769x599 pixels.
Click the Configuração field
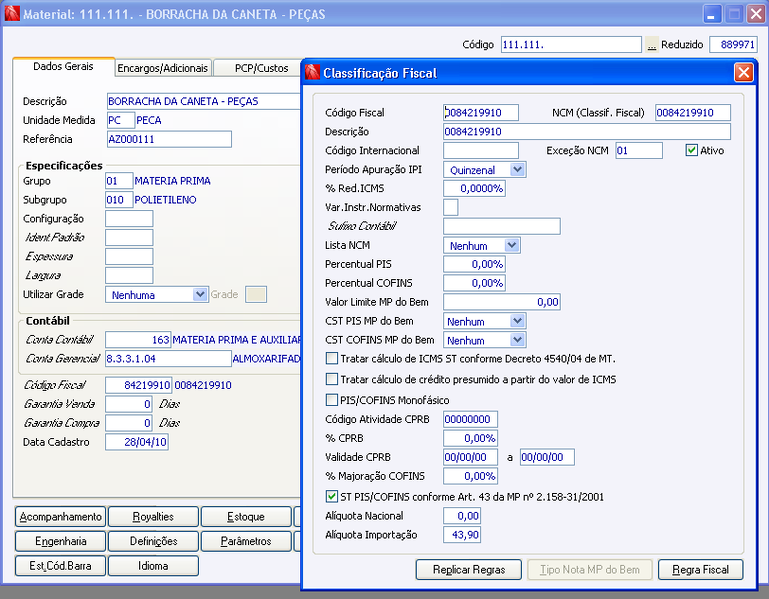coord(129,219)
